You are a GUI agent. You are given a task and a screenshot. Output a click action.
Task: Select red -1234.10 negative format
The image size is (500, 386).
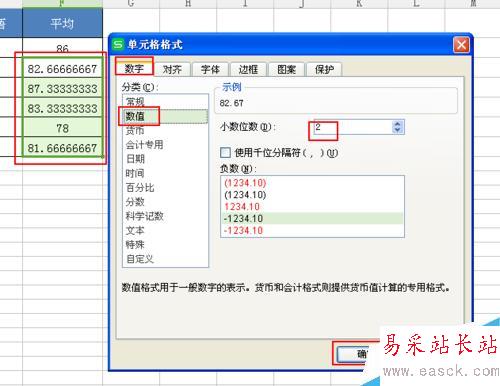tap(312, 230)
